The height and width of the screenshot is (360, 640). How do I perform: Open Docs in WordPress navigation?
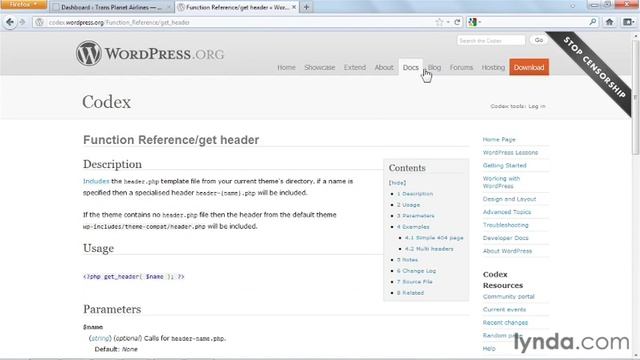(x=411, y=67)
